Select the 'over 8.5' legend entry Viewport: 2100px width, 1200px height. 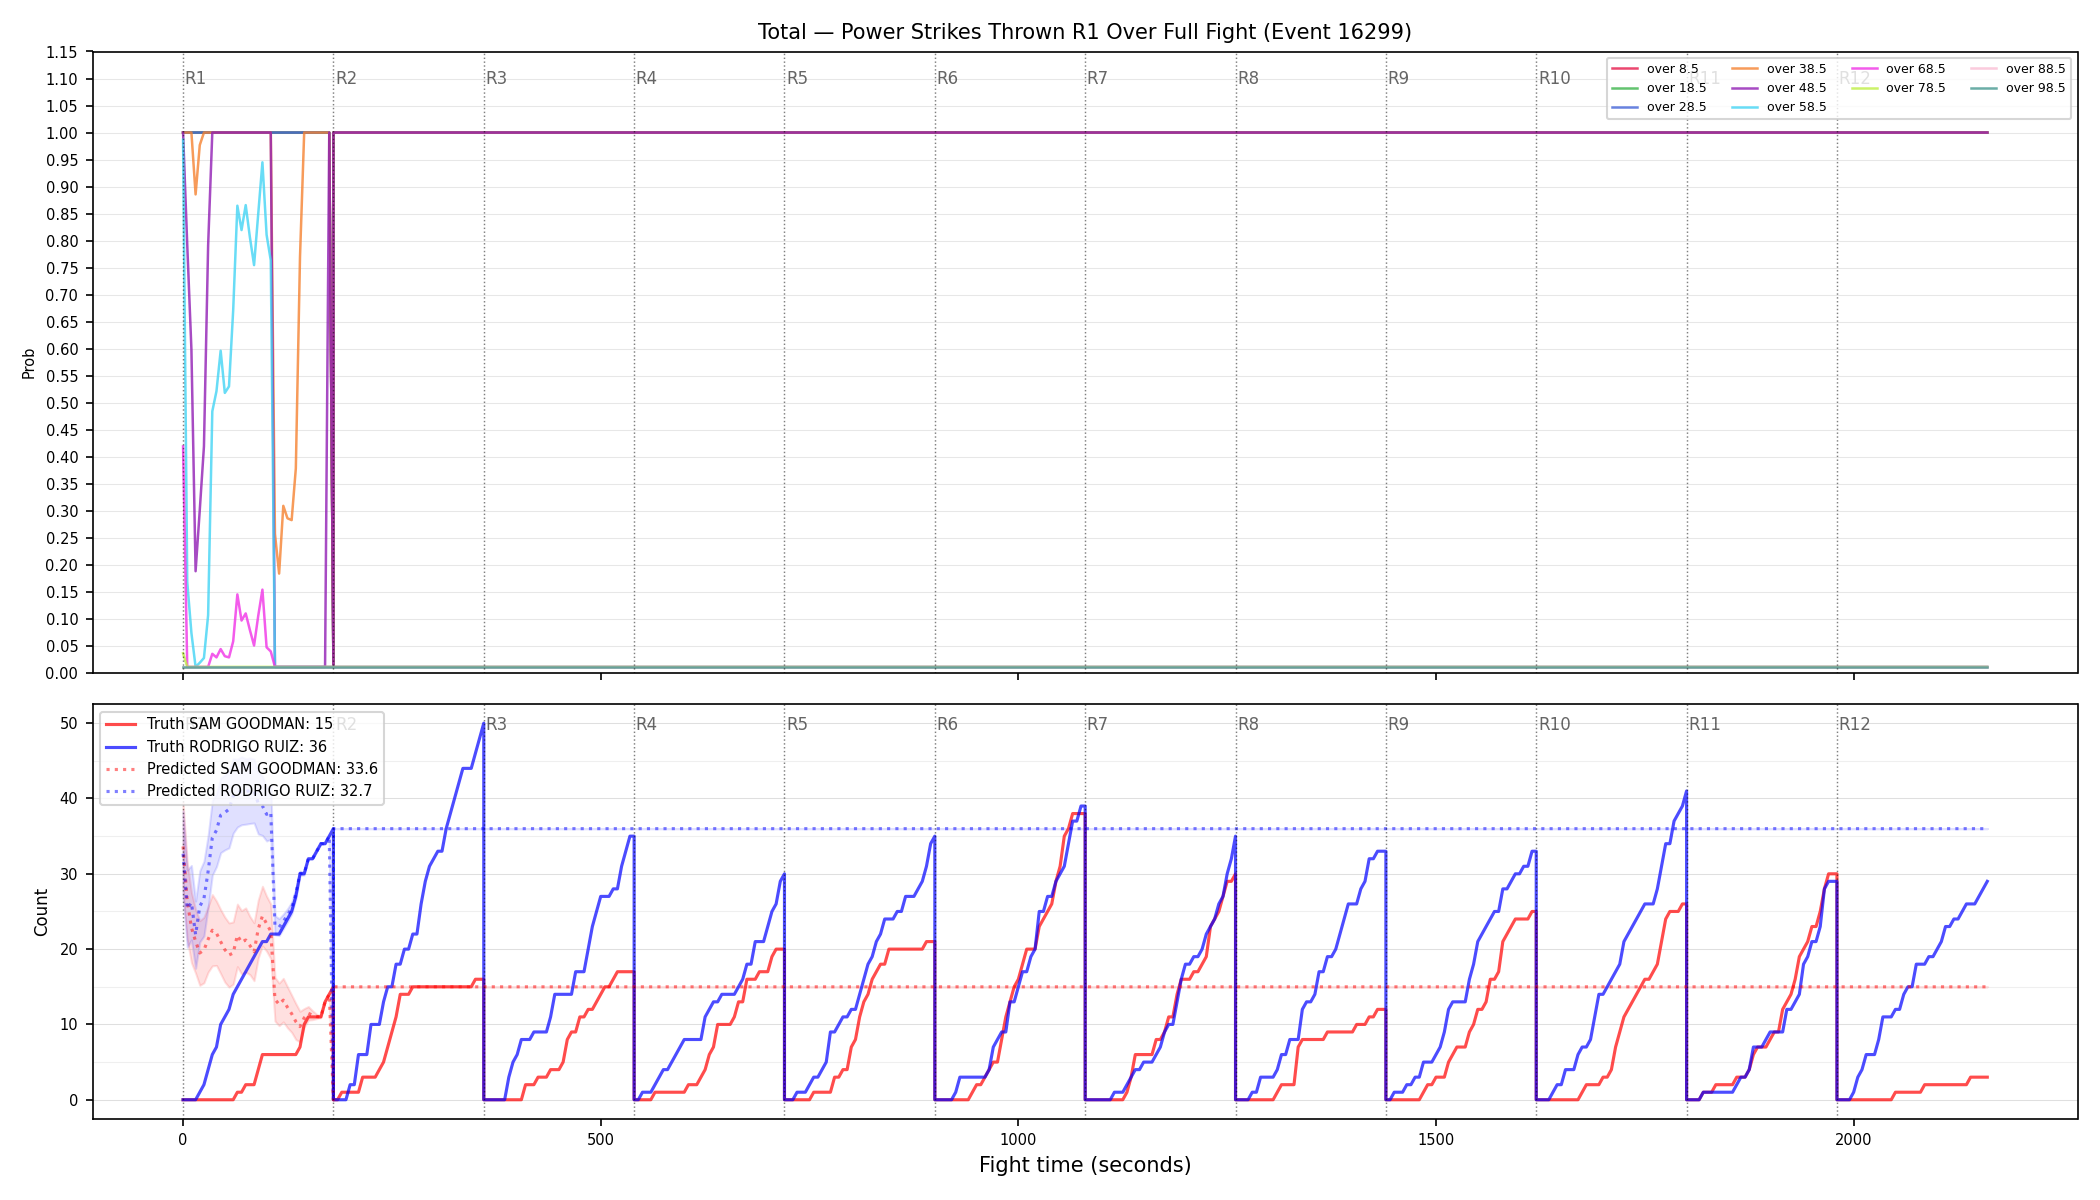[1655, 69]
